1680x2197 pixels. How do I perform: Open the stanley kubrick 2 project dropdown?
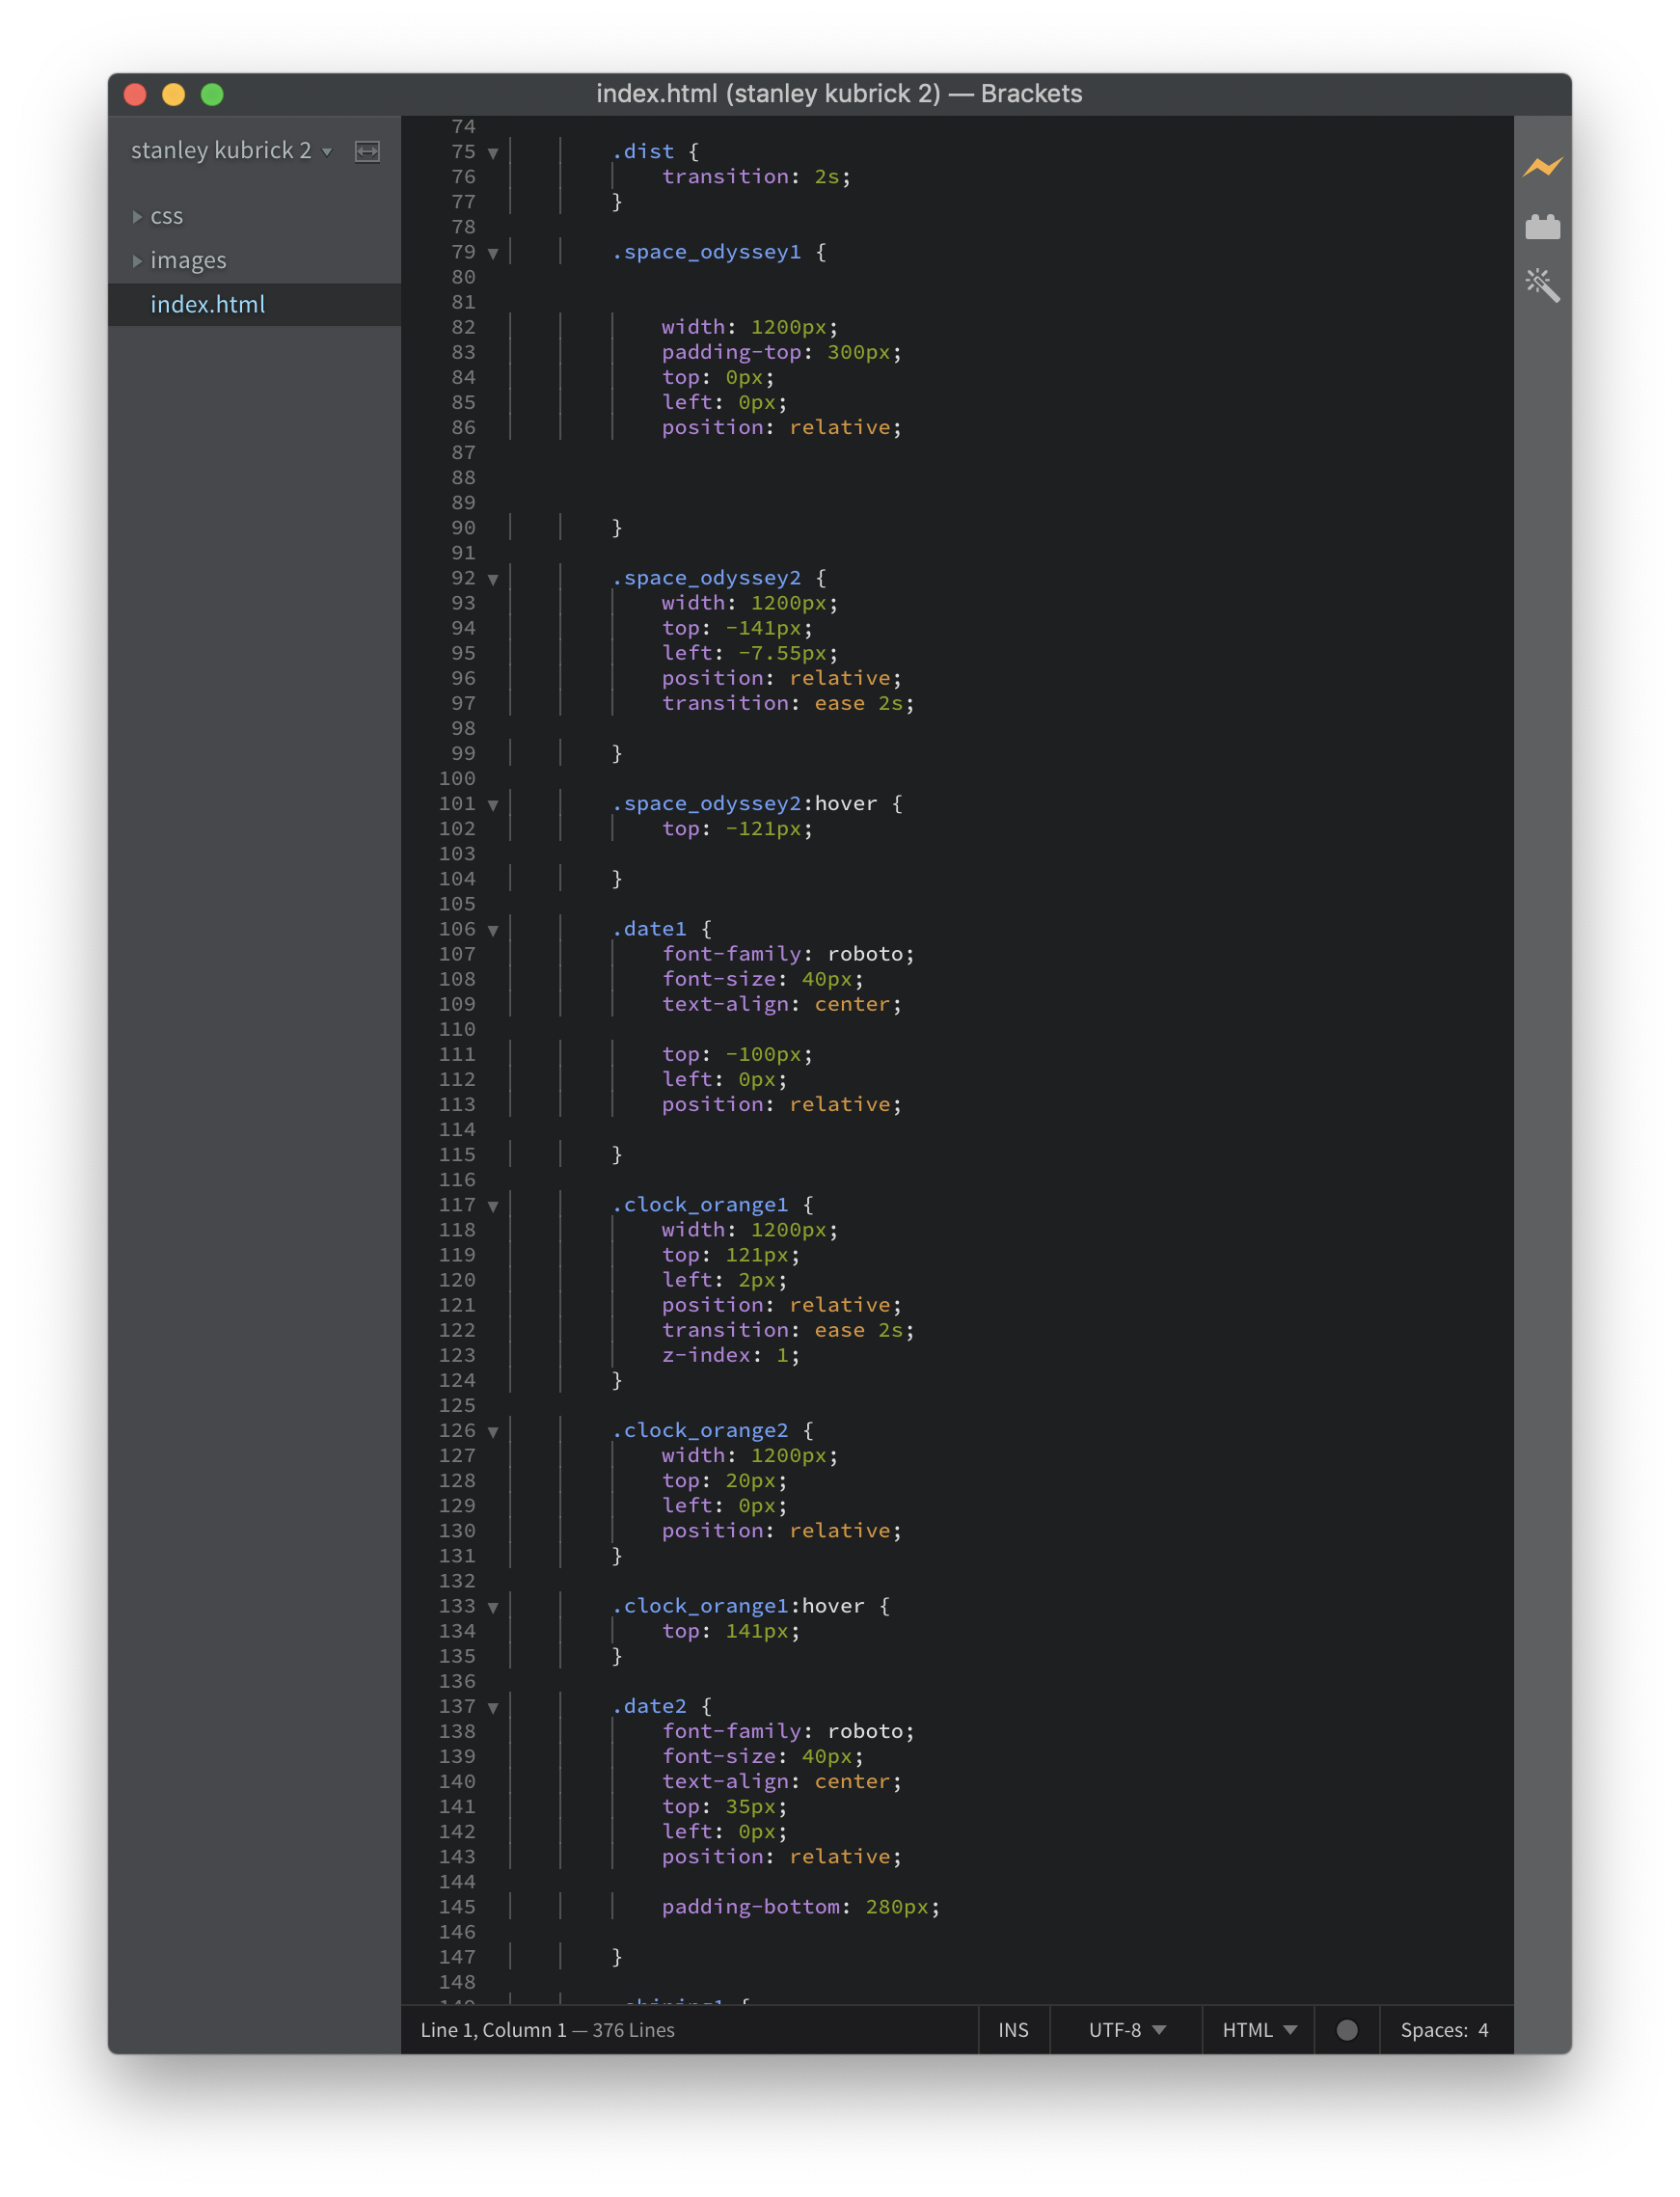point(231,150)
